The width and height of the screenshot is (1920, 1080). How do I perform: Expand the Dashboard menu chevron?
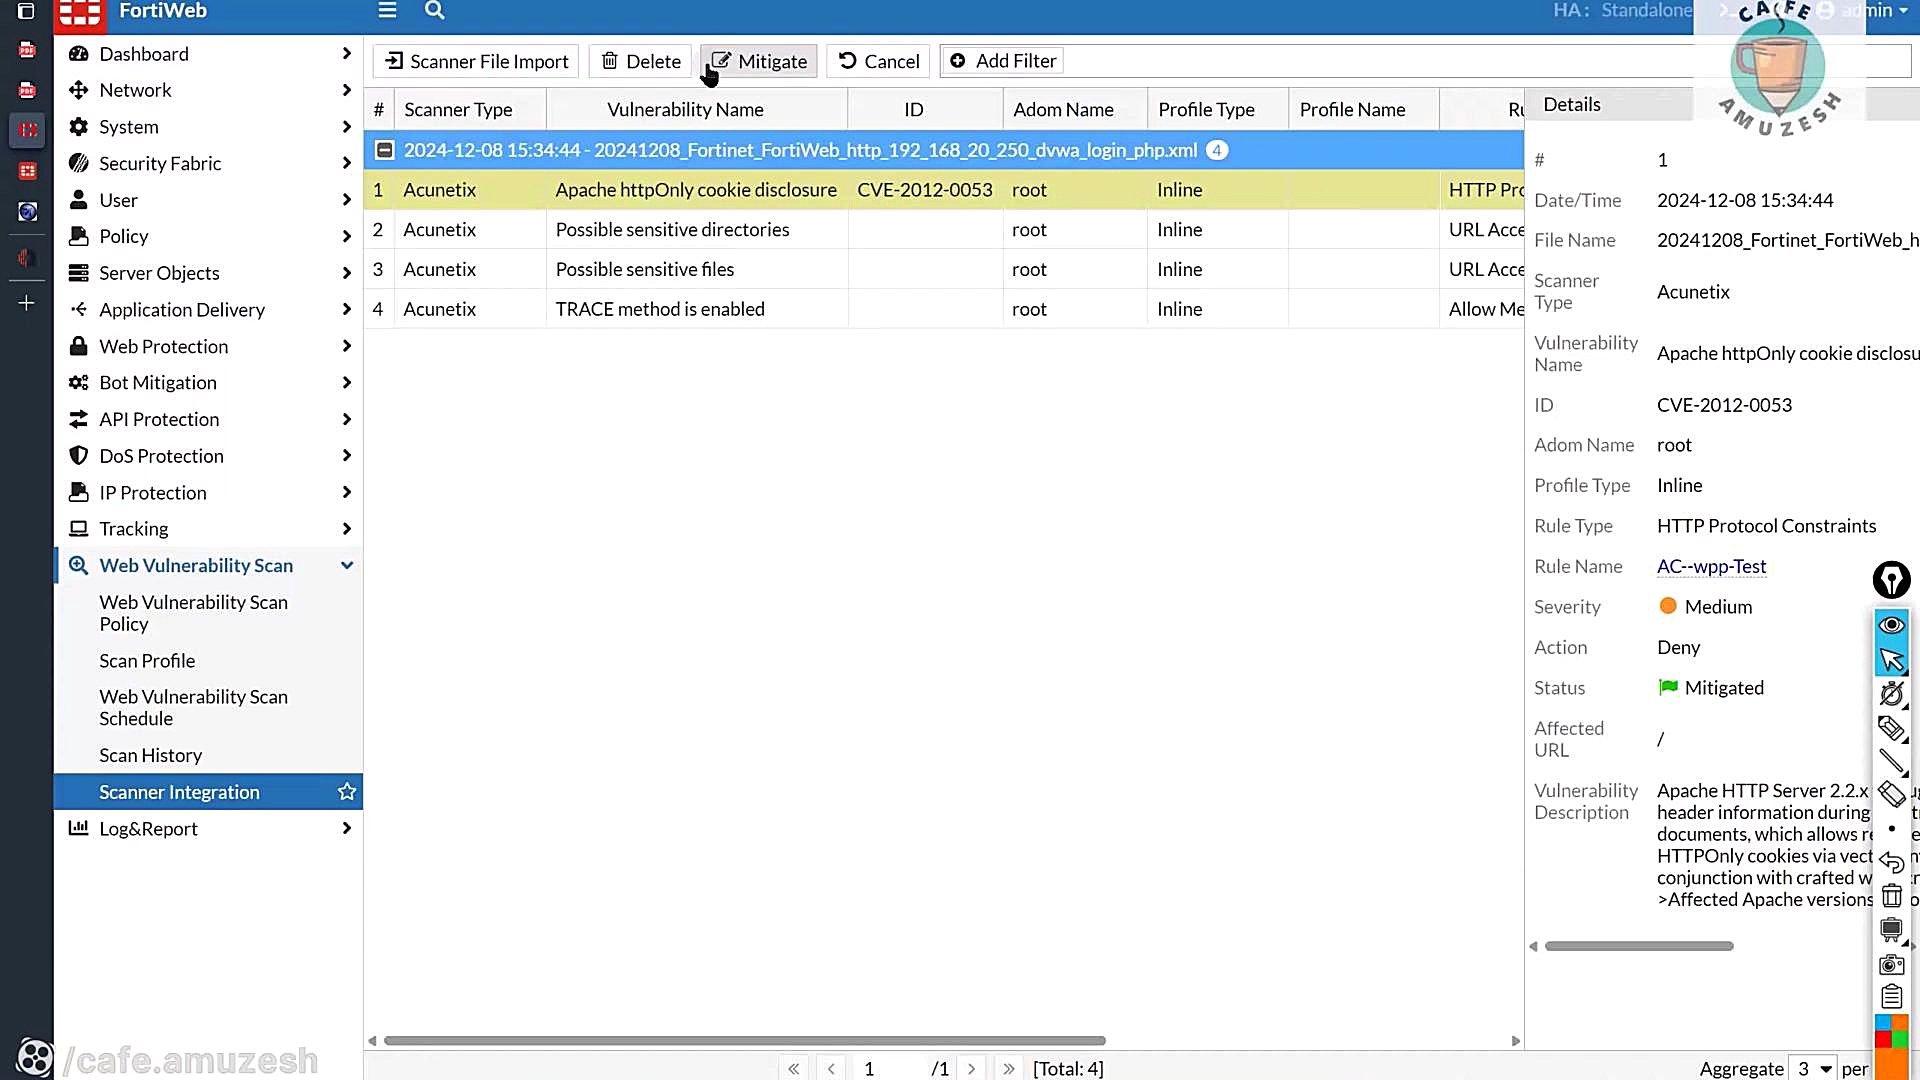click(346, 54)
